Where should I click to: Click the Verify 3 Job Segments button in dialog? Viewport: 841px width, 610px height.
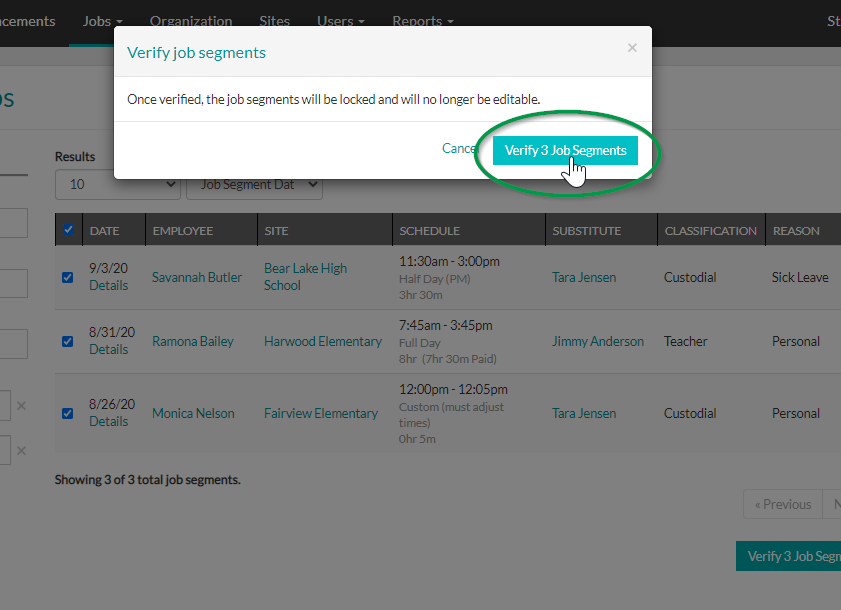tap(565, 149)
